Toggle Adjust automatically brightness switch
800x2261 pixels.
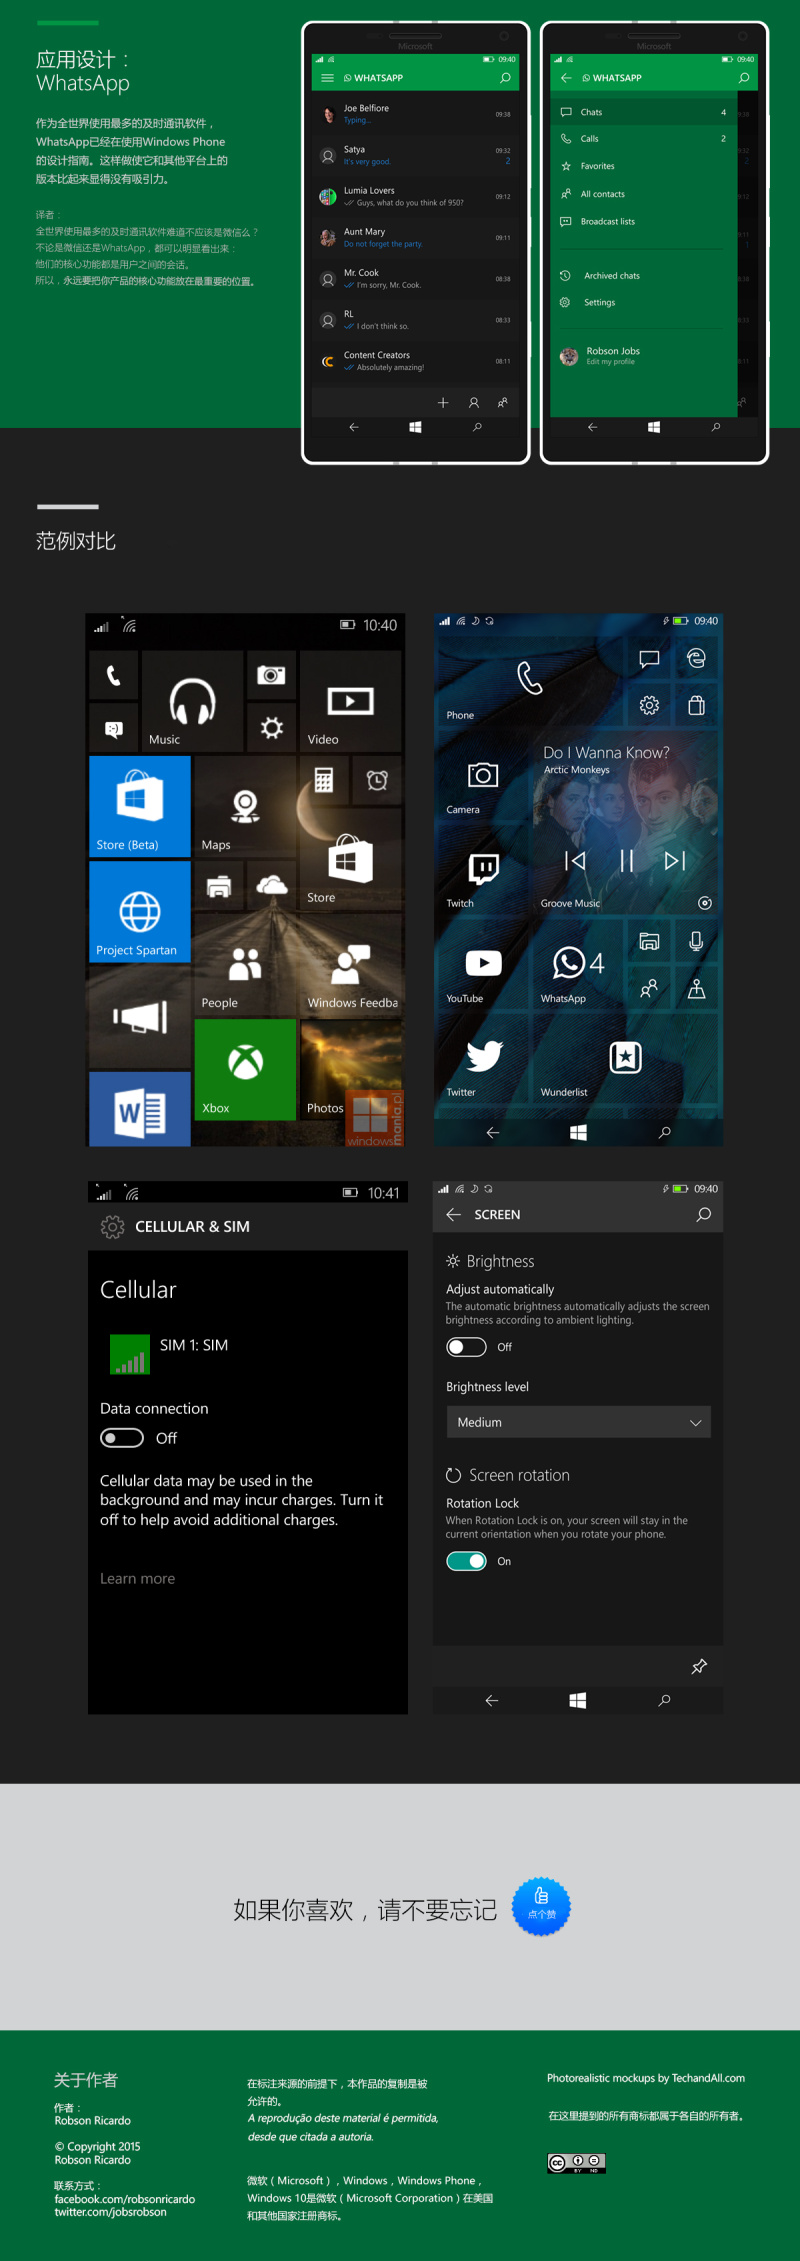click(x=466, y=1347)
